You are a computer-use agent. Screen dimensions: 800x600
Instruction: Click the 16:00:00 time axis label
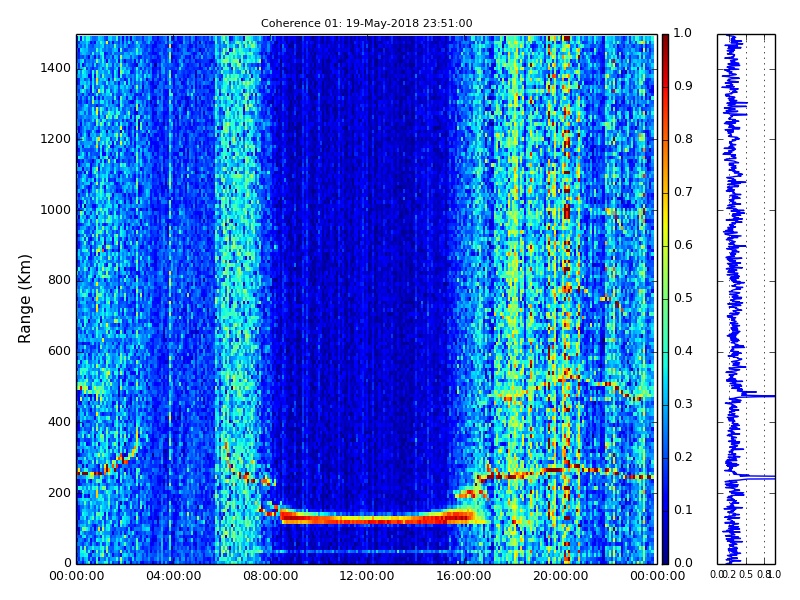(x=464, y=576)
